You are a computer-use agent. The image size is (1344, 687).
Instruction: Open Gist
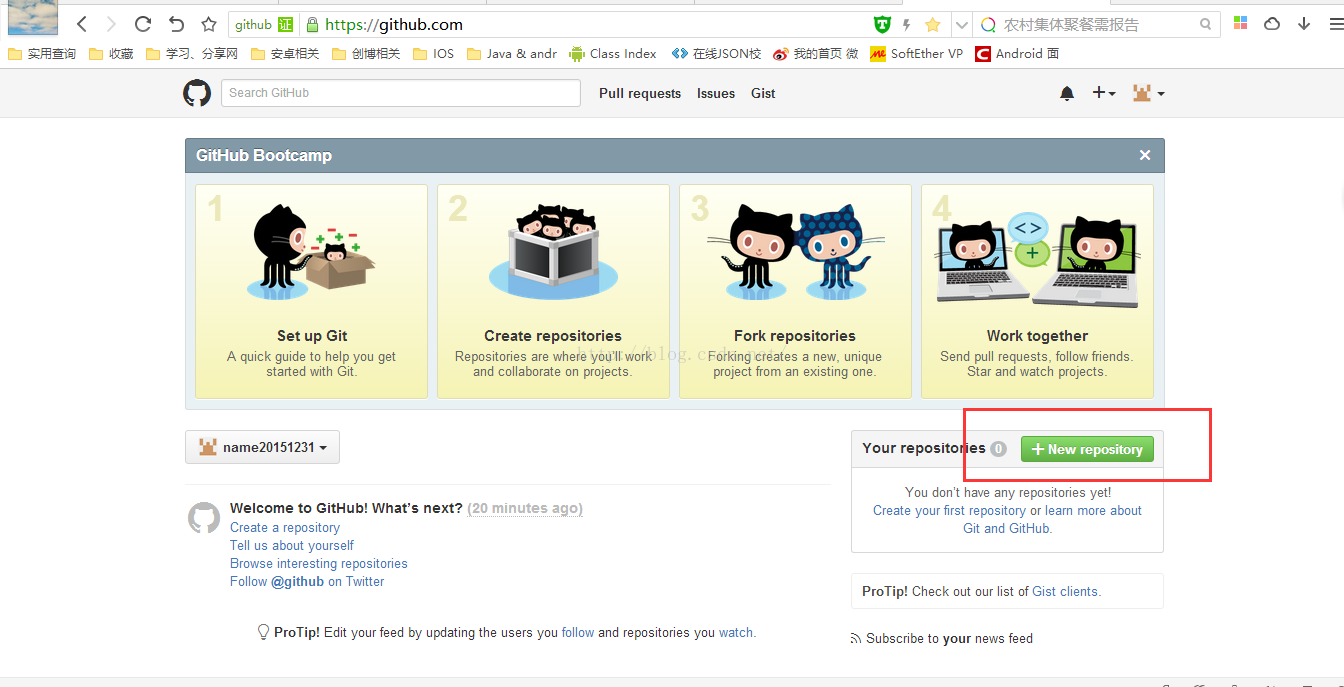763,93
